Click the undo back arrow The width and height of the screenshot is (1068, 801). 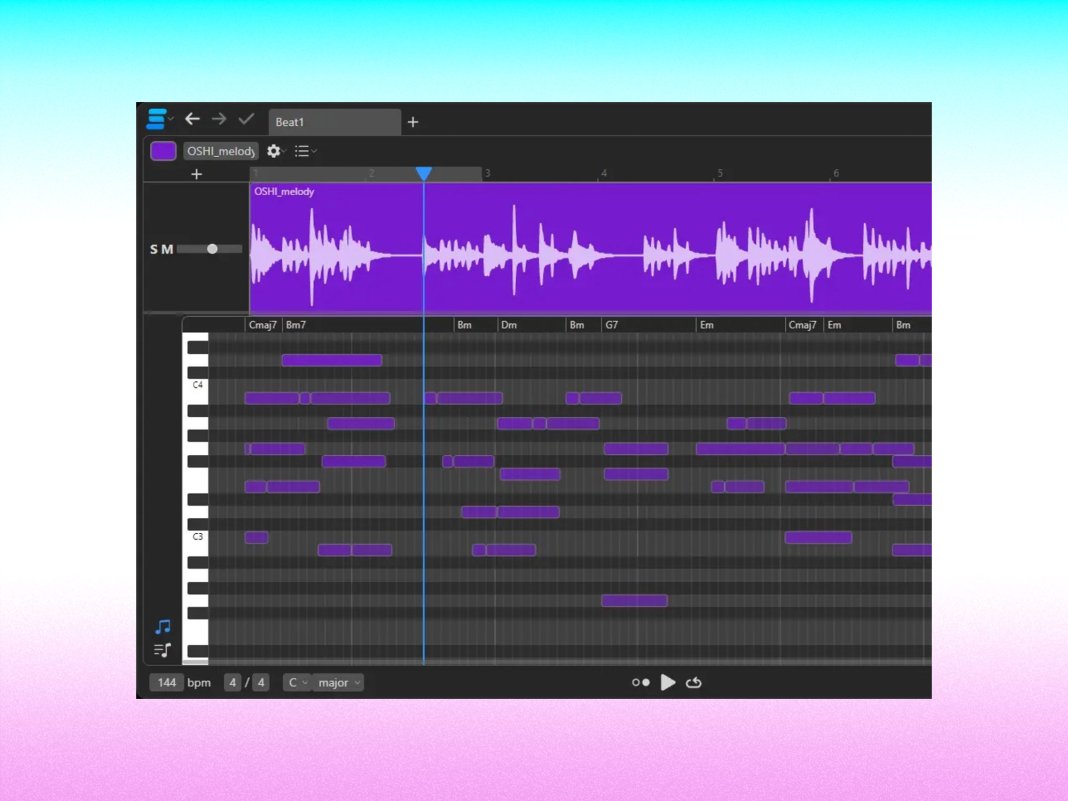(193, 119)
